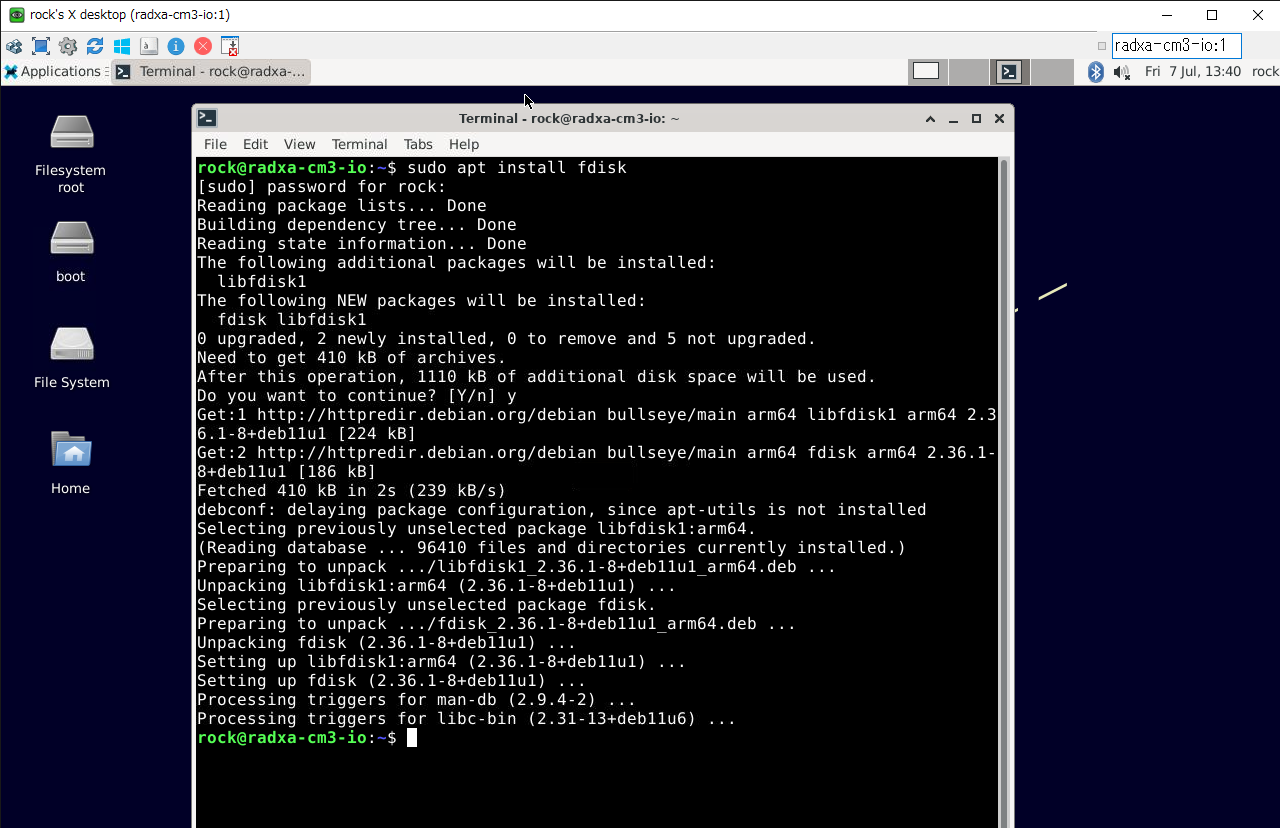Open the Terminal menu in menubar
This screenshot has width=1280, height=828.
[x=359, y=144]
